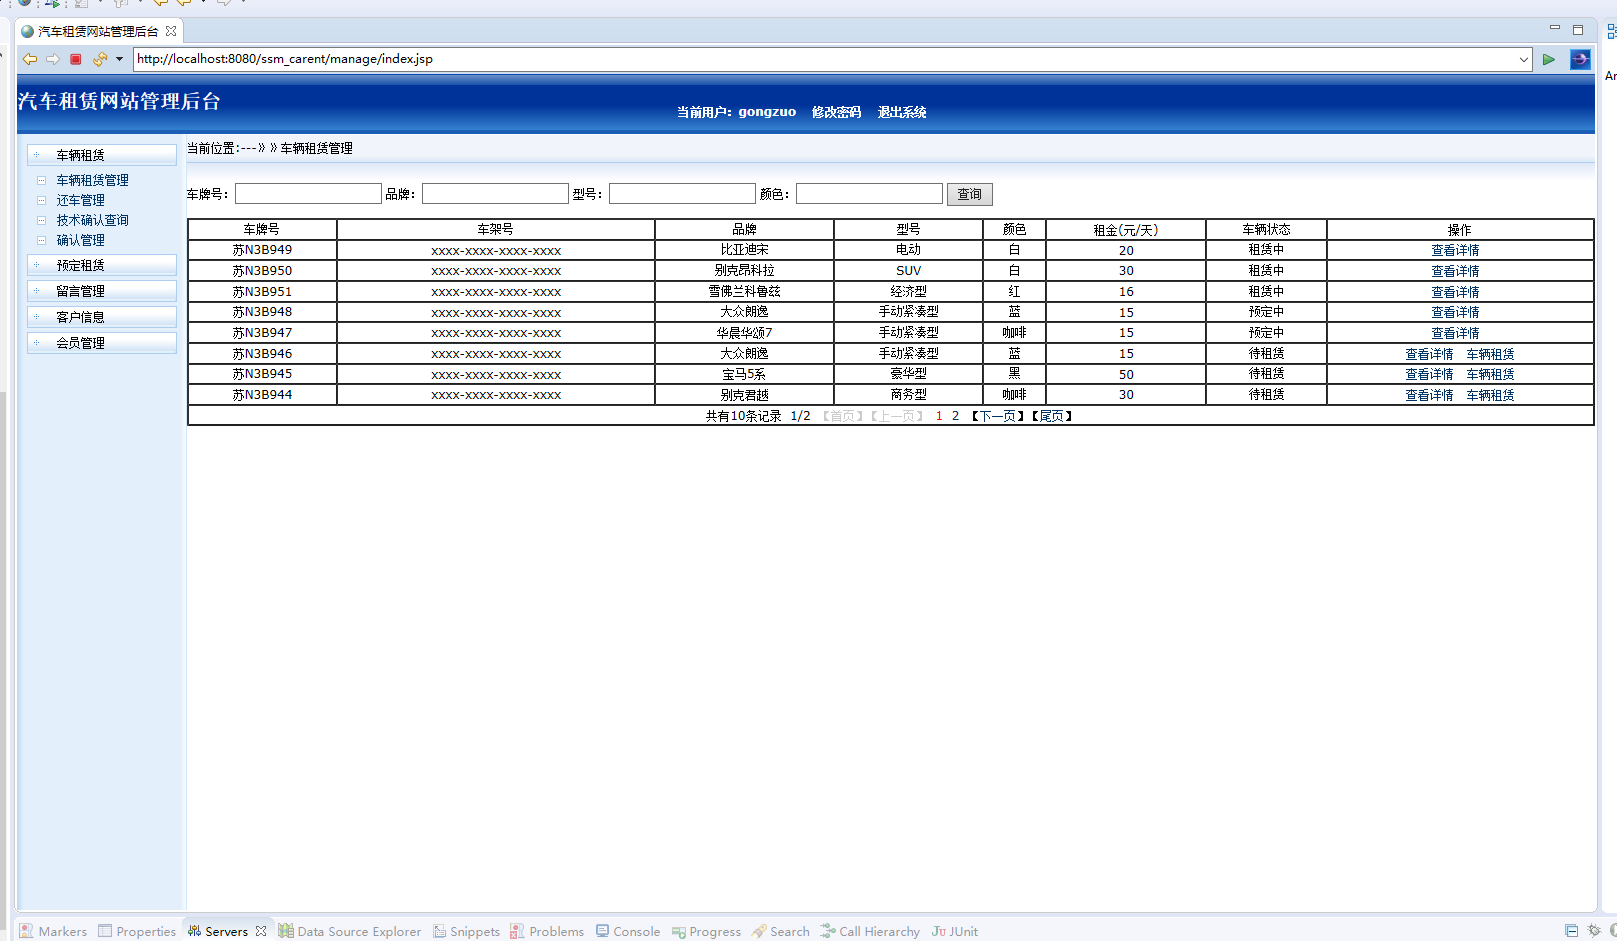Image resolution: width=1617 pixels, height=941 pixels.
Task: View details for plate 苏N3B951
Action: [x=1455, y=292]
